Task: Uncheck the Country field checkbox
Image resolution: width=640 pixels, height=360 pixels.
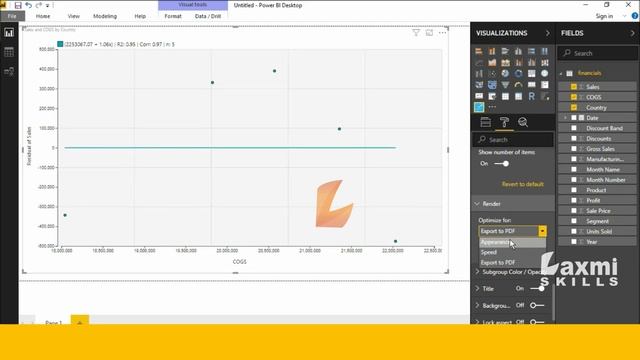Action: 574,107
